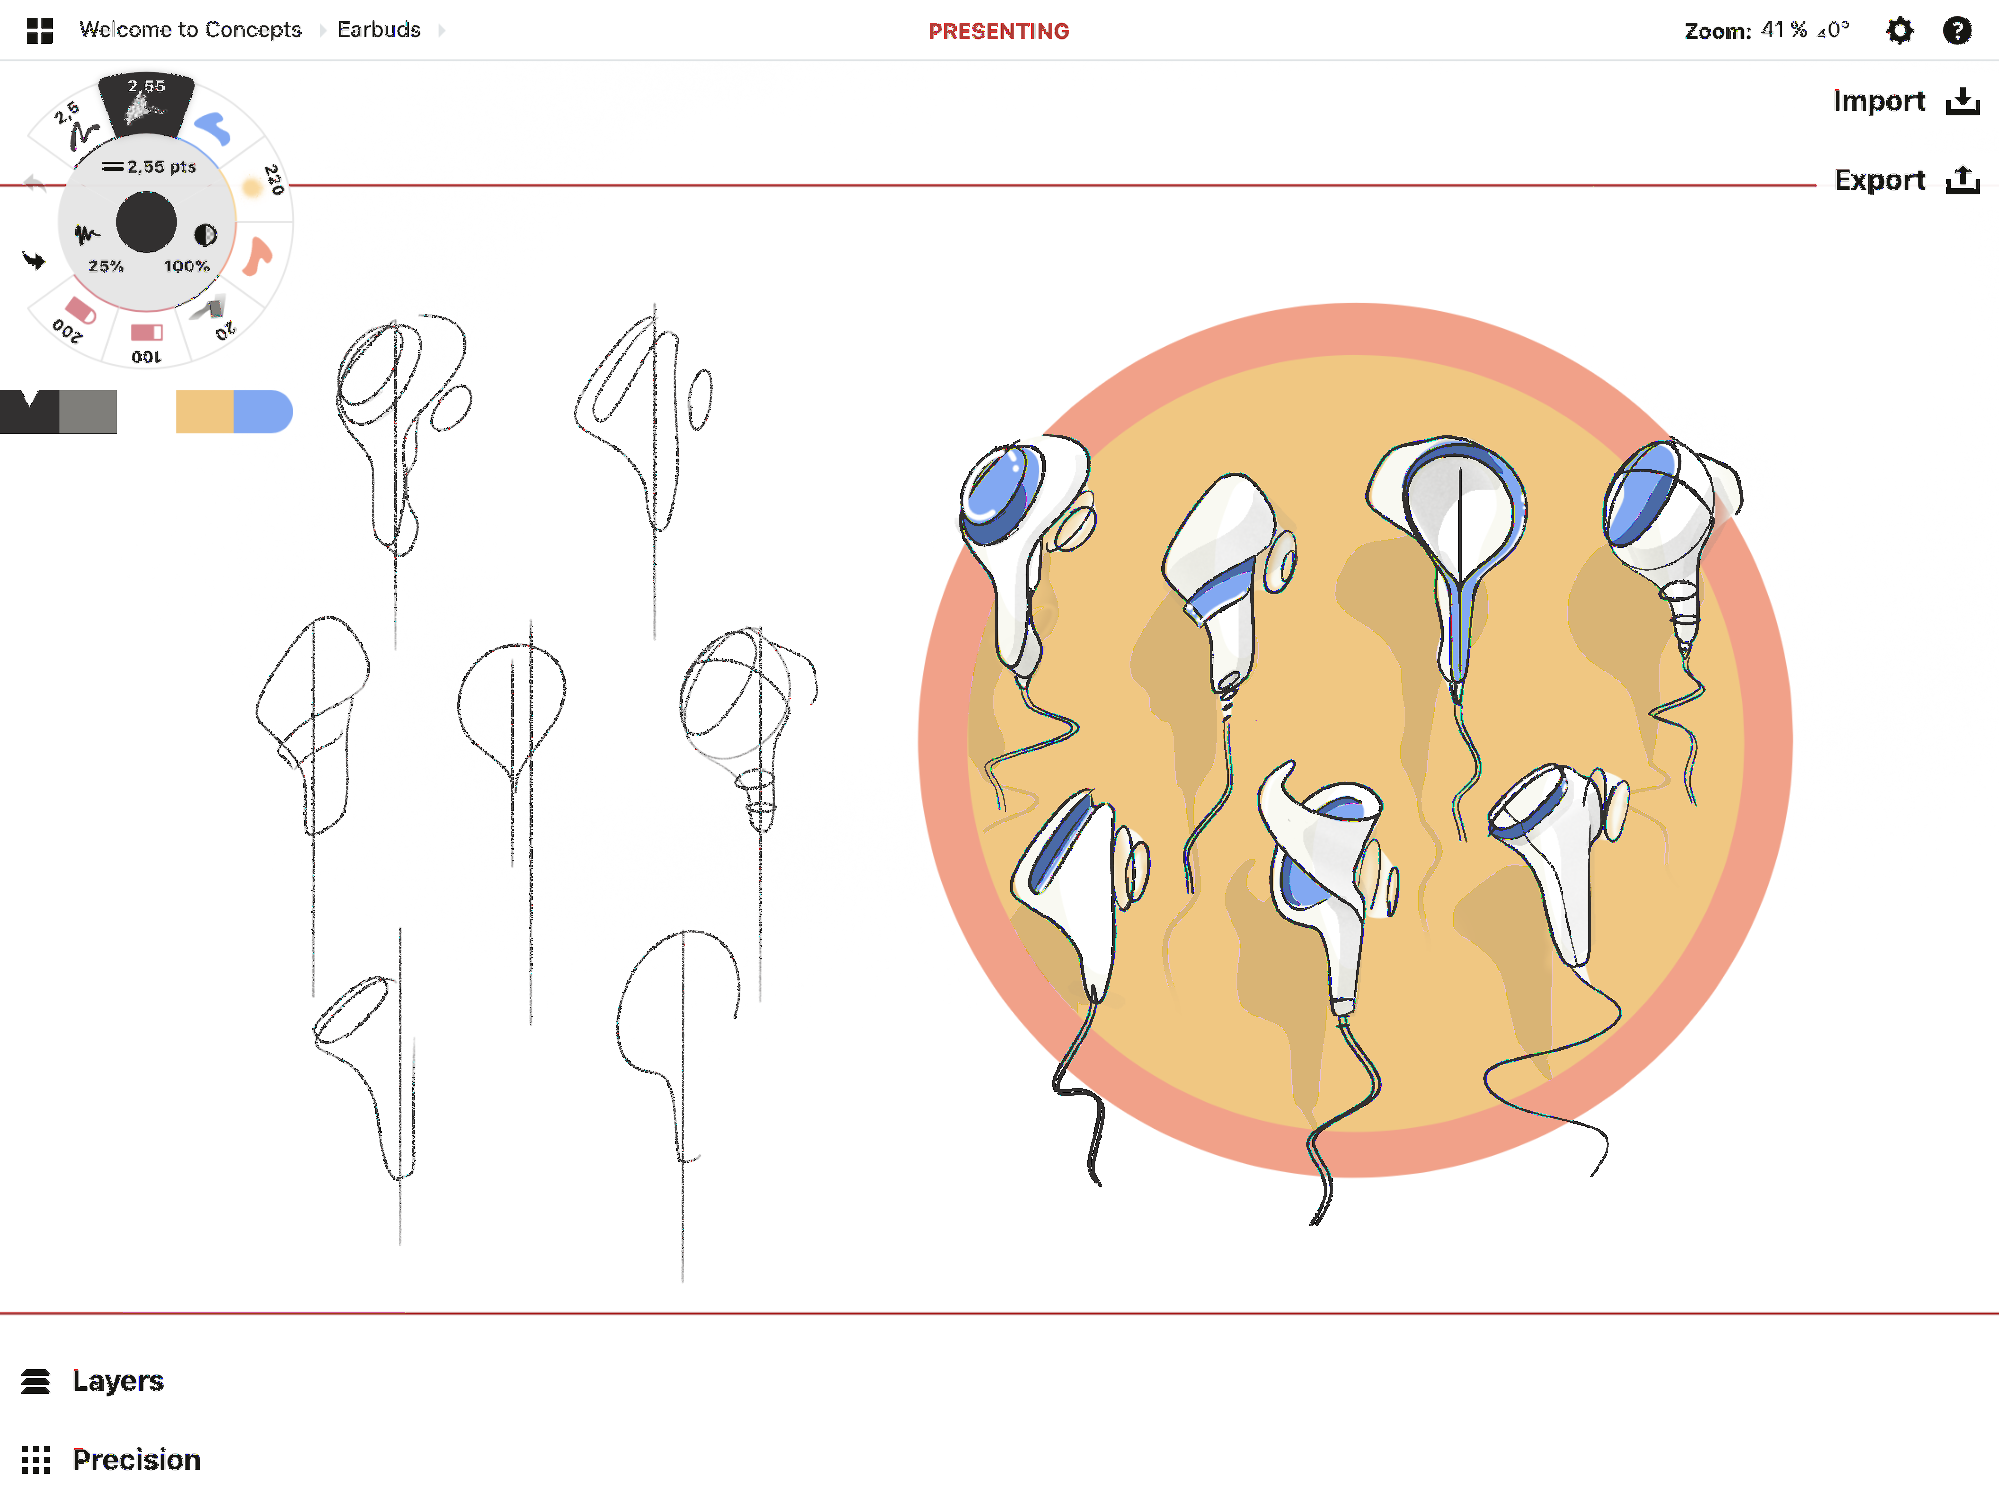Select the salmon filled stroke tool

point(258,256)
